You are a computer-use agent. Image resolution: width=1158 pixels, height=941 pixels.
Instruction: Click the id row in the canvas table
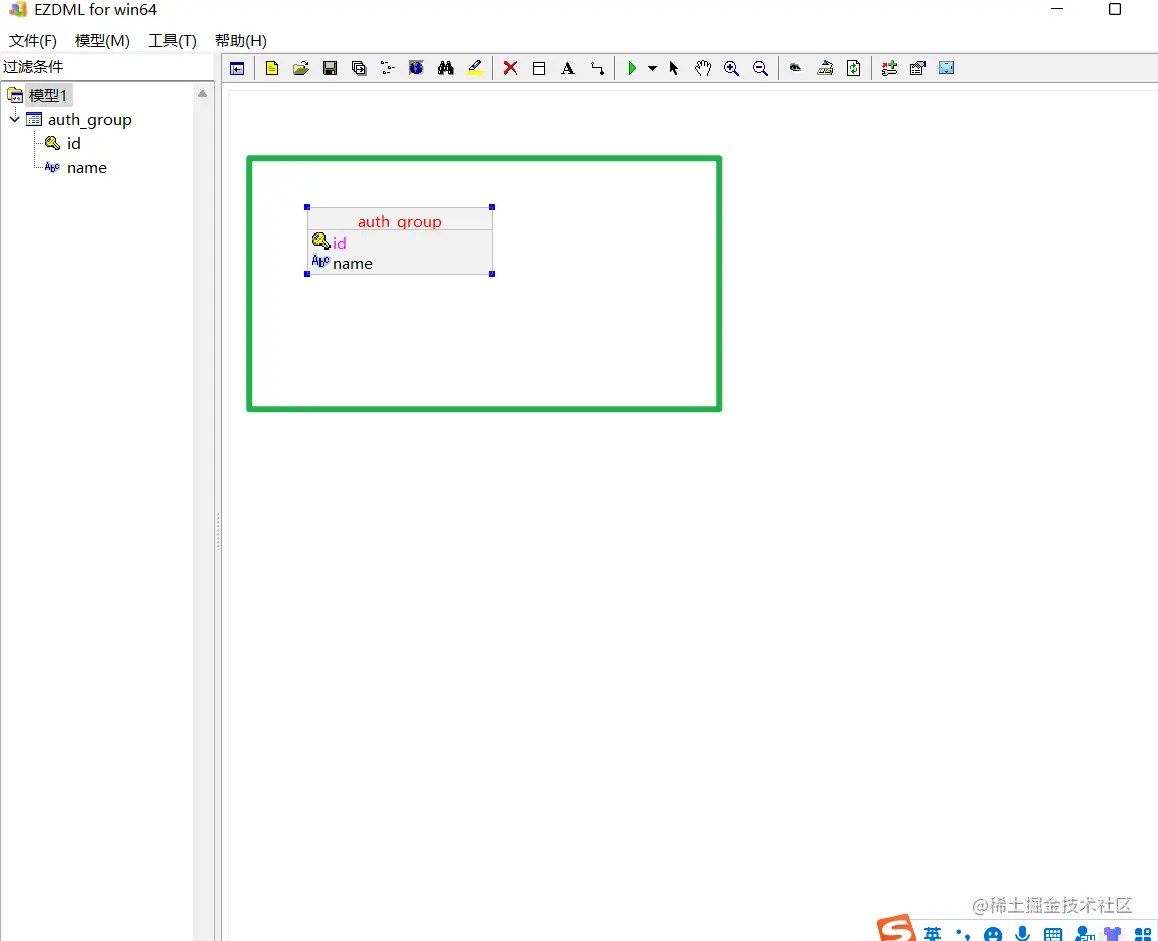tap(400, 242)
